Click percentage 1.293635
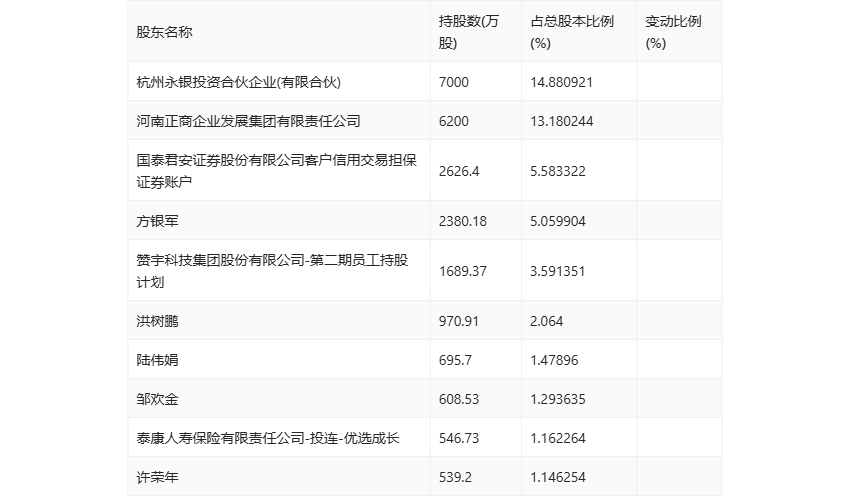 (558, 399)
